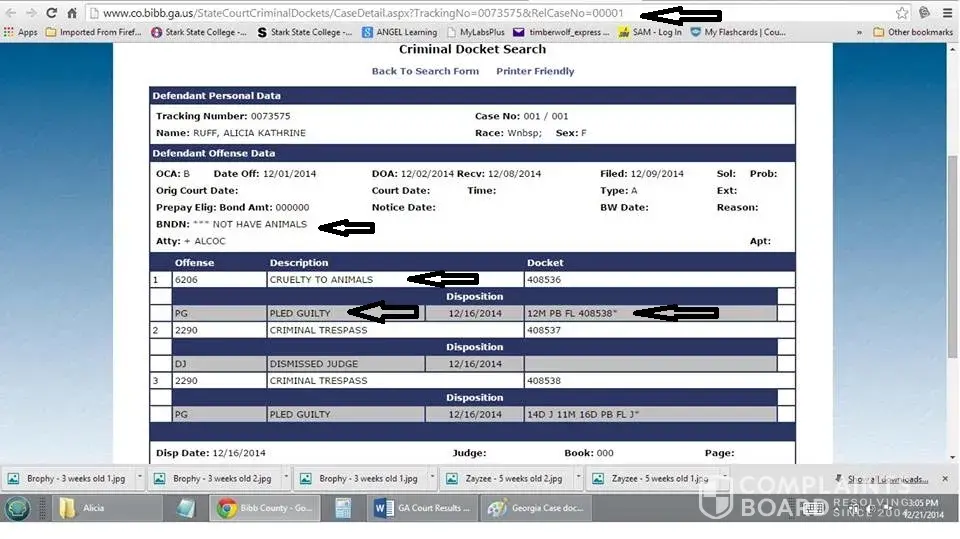Click the extension icon beside the star
Screen dimensions: 960x539
click(924, 13)
